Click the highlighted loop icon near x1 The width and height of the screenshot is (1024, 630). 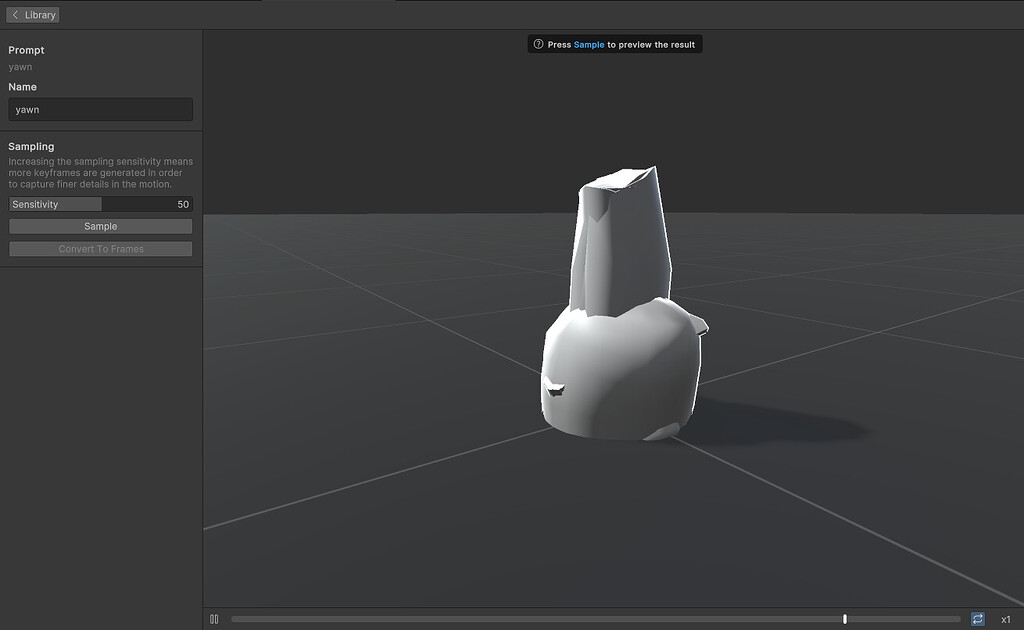[979, 618]
